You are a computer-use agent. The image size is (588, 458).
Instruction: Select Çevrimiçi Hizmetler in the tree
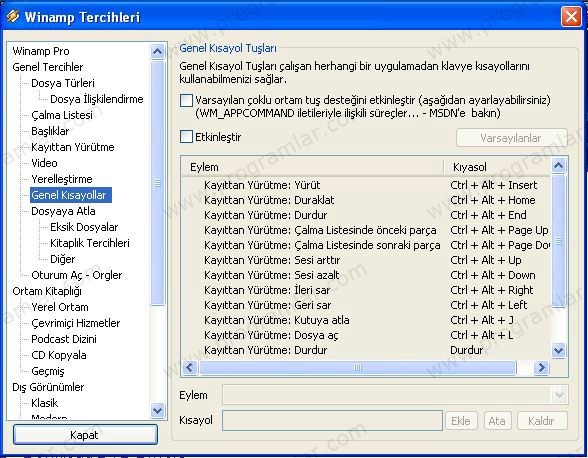click(75, 323)
